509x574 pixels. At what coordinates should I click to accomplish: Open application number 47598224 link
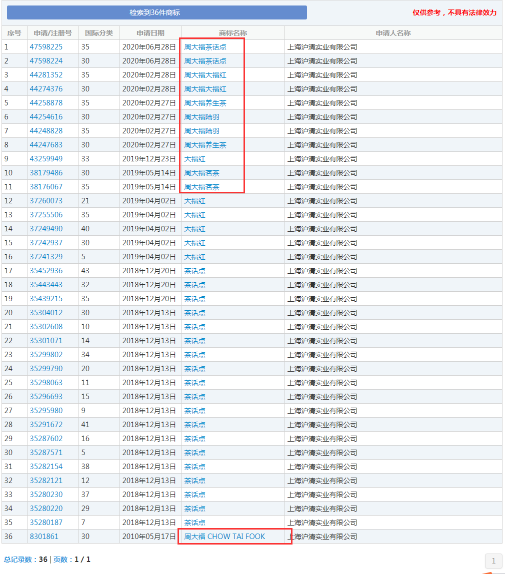(46, 61)
